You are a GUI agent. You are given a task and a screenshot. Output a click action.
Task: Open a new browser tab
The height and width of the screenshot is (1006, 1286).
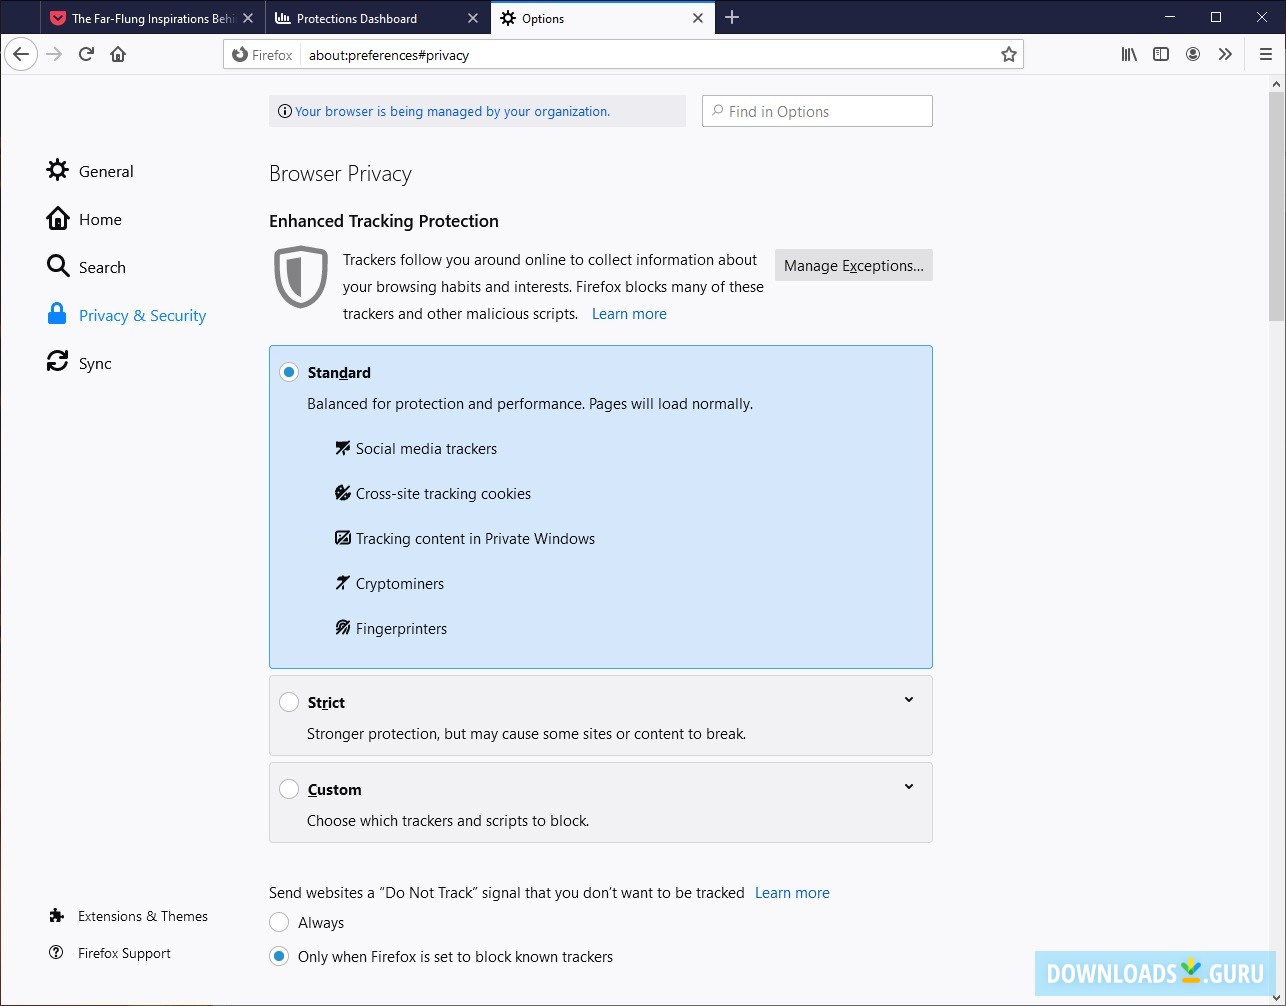click(733, 17)
